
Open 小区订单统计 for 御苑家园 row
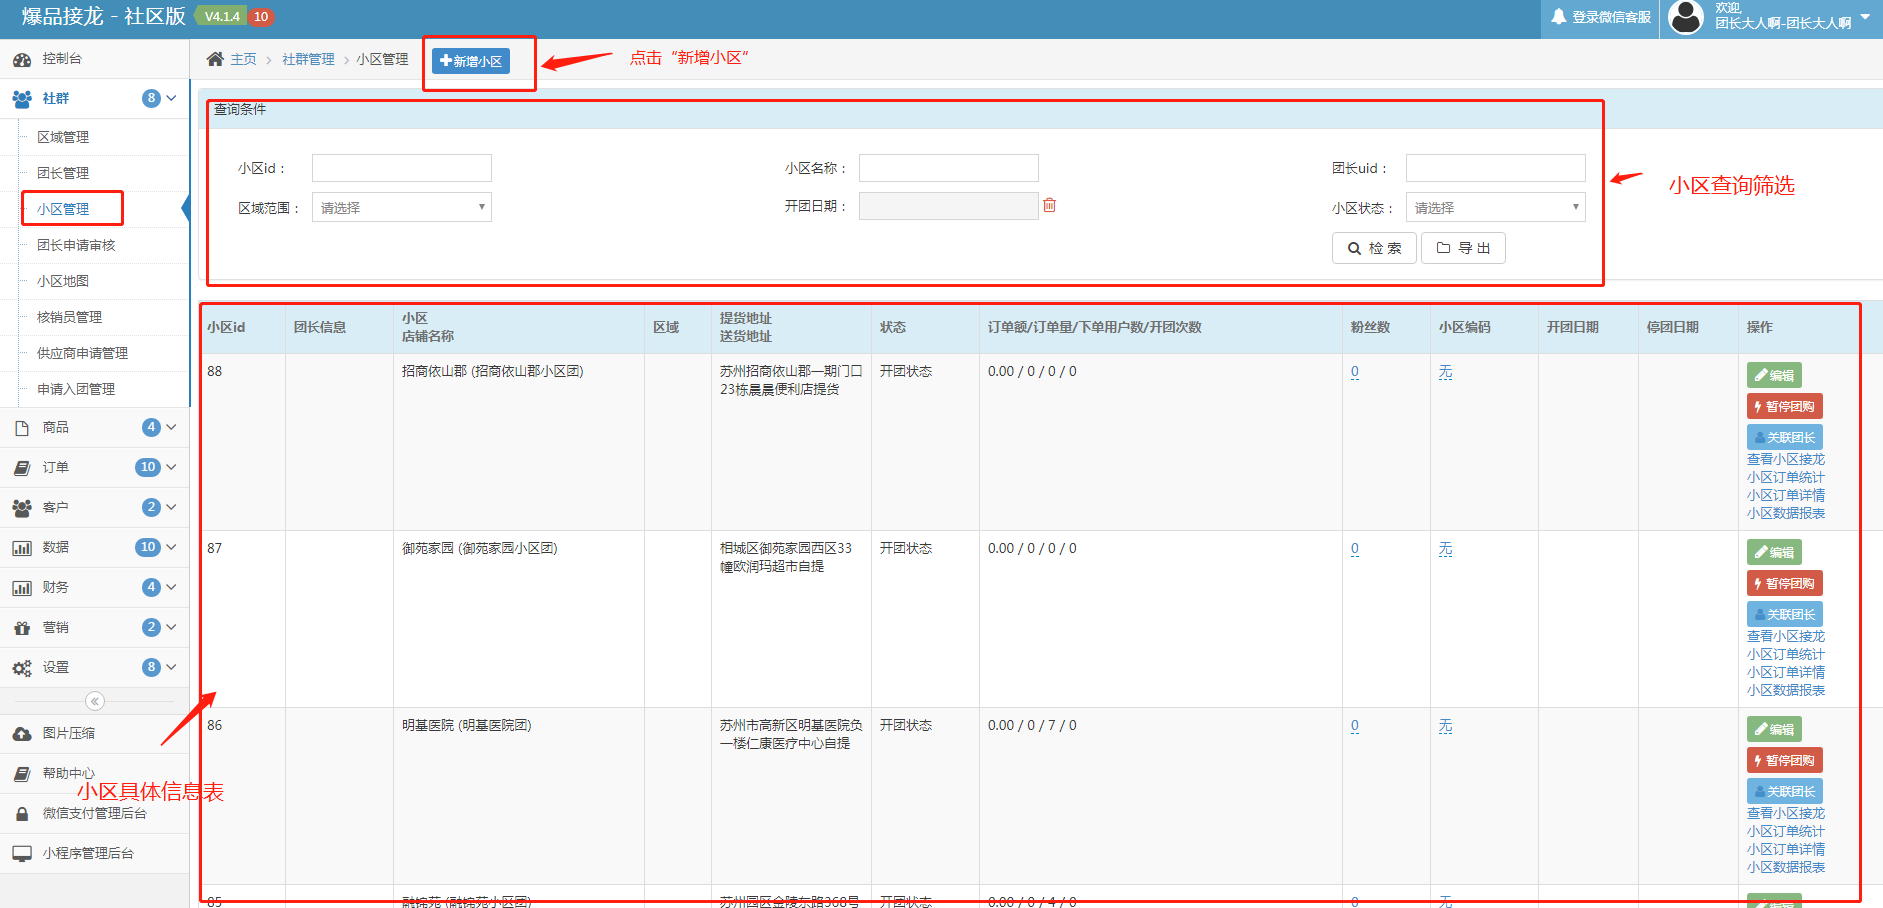[1786, 654]
